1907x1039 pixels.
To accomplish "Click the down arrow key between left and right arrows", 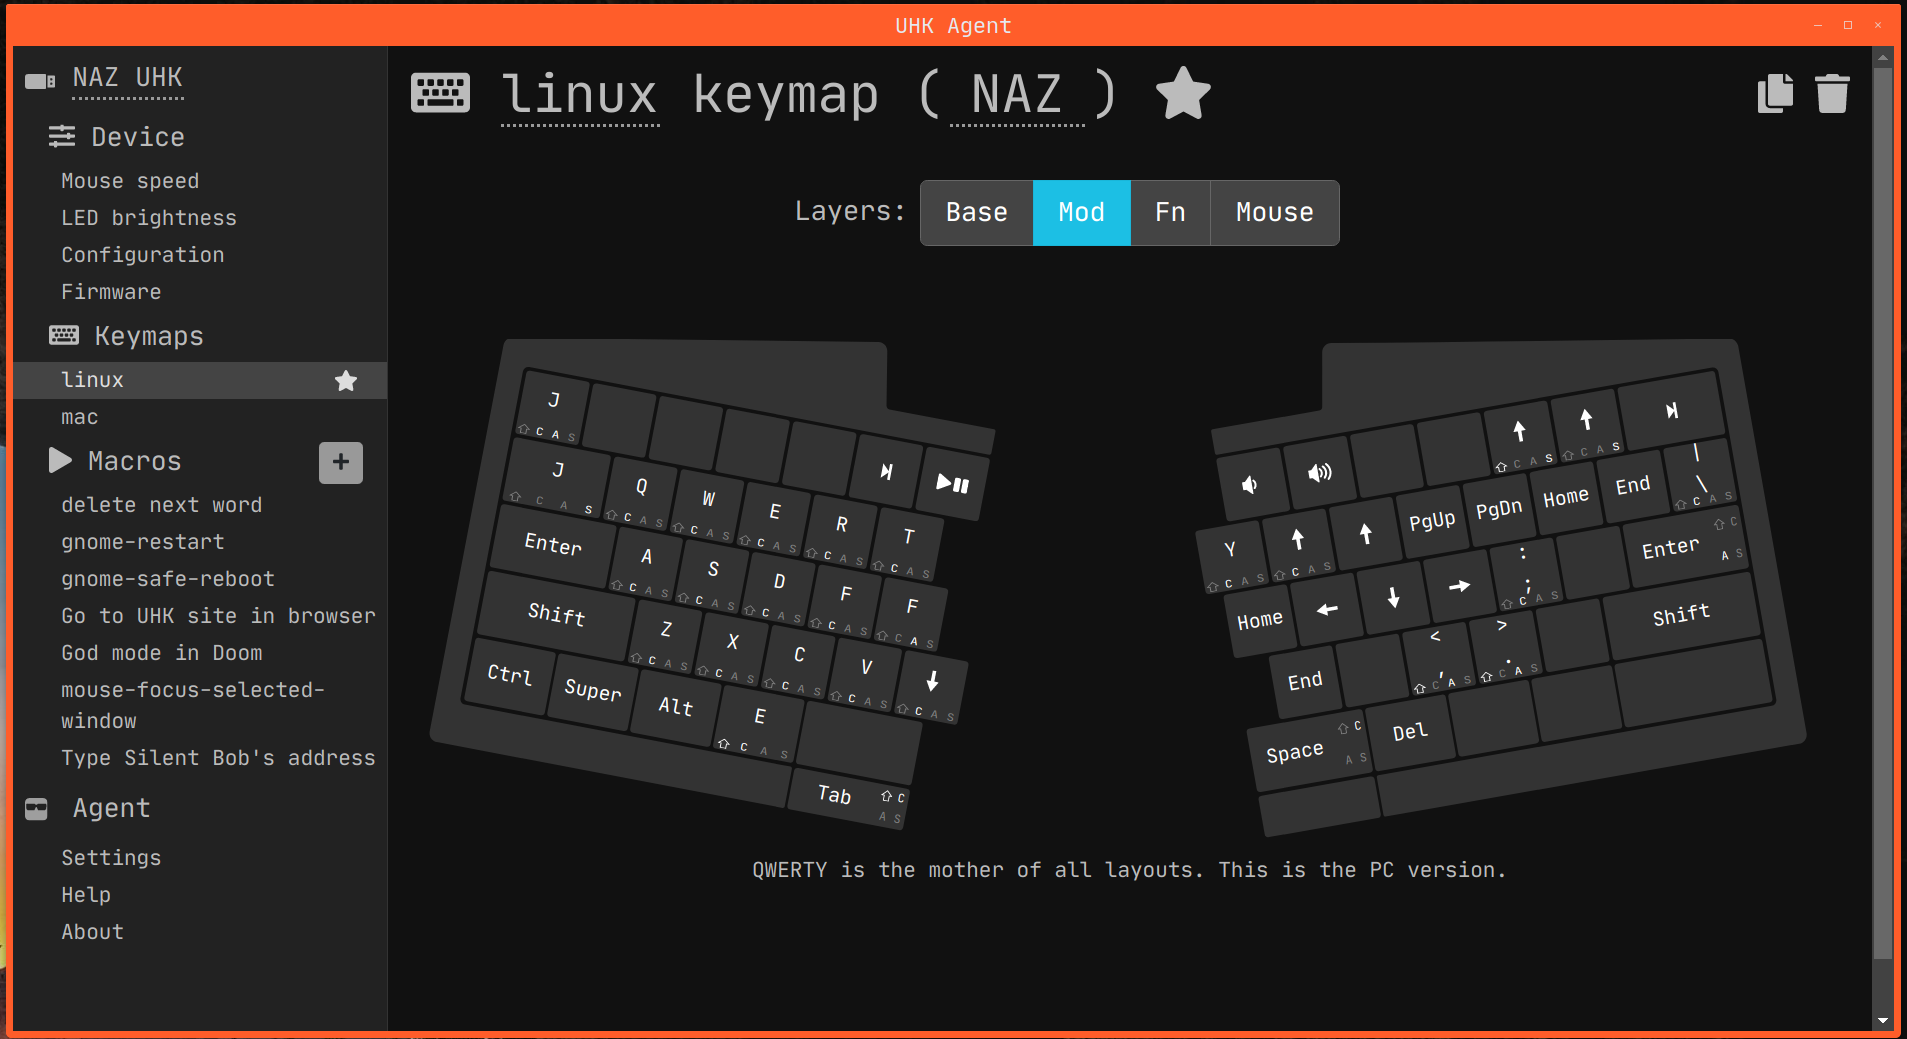I will [1393, 598].
